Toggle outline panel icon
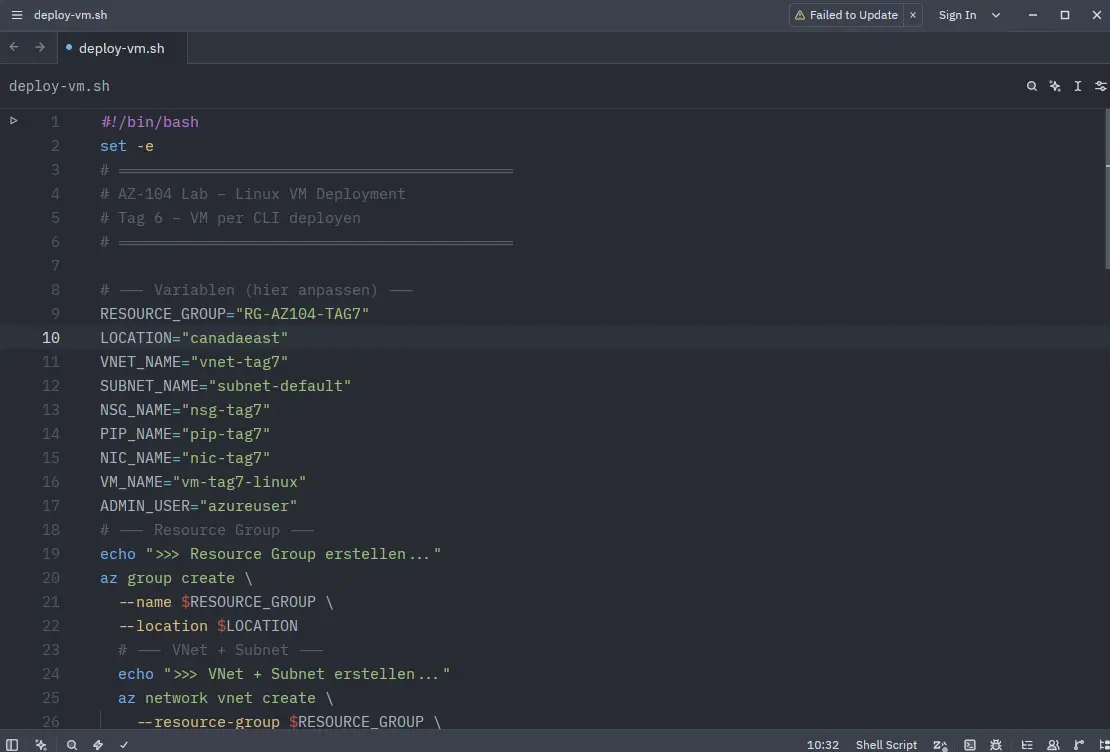1110x752 pixels. [1026, 744]
